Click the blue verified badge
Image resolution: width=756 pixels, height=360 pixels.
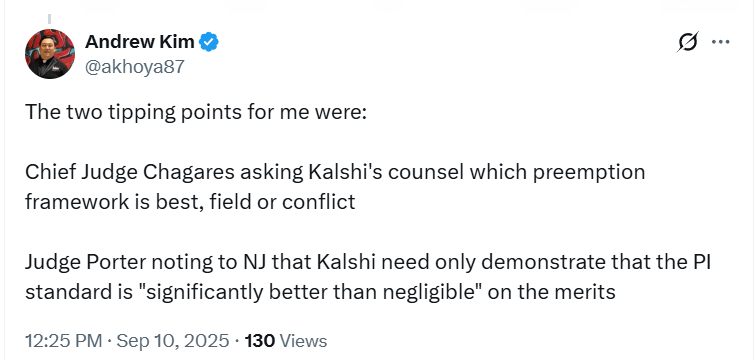pos(209,42)
